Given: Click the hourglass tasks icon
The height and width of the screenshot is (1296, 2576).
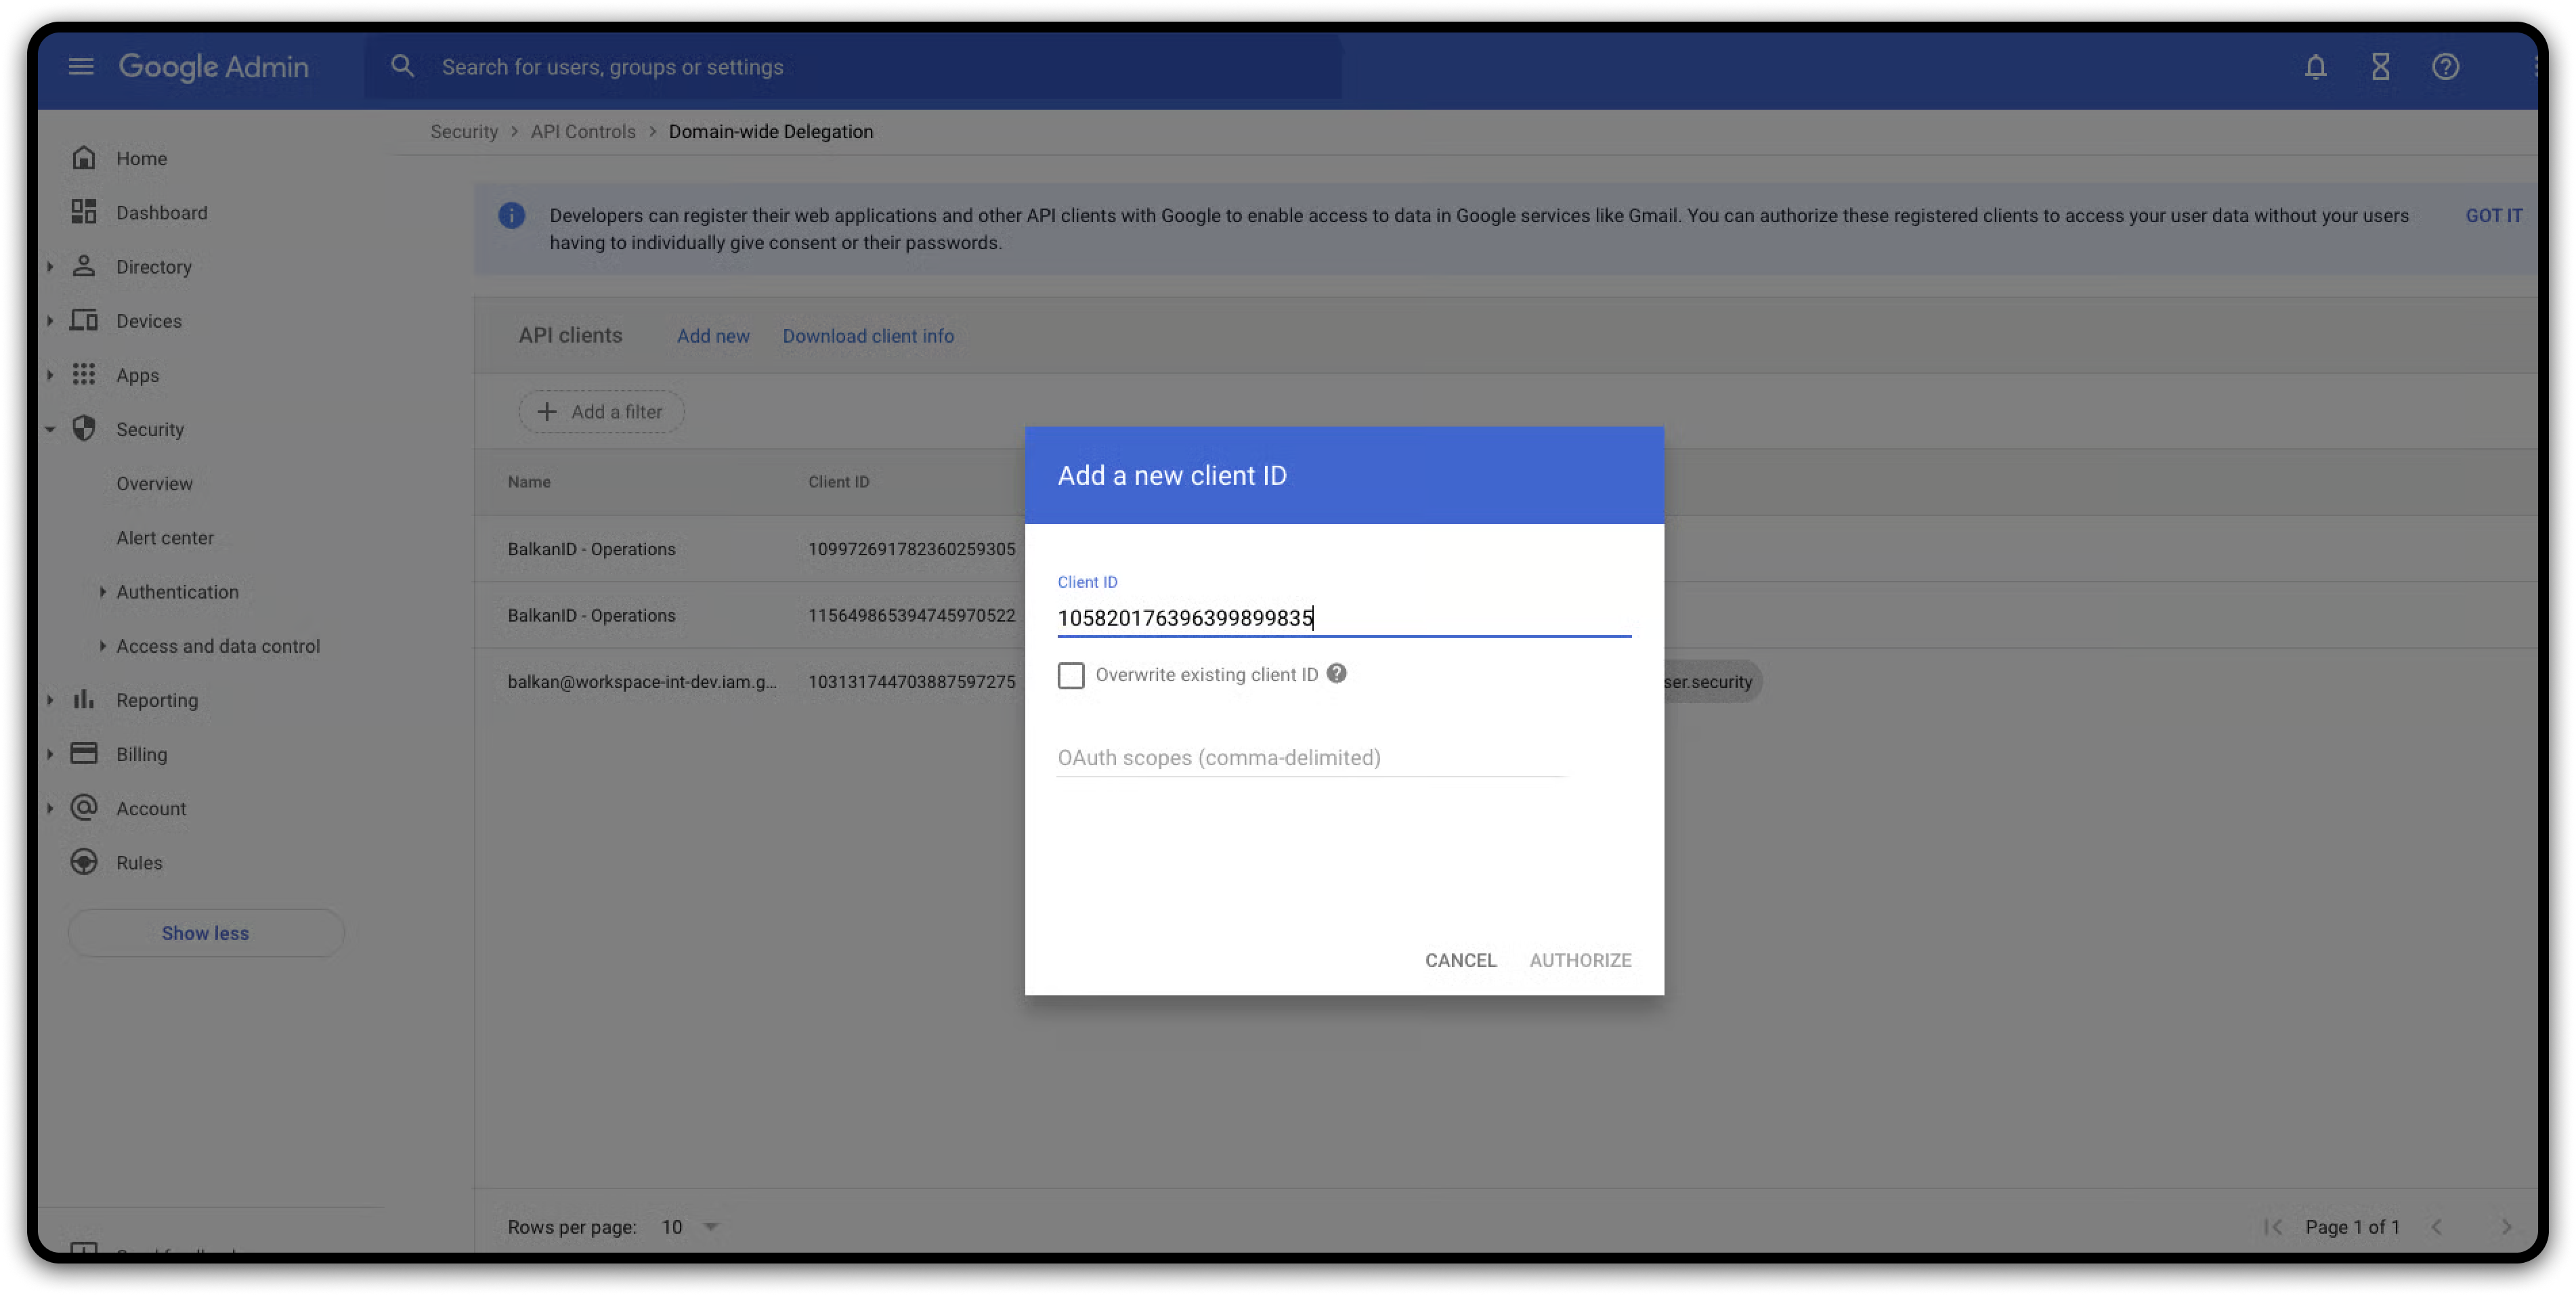Looking at the screenshot, I should (x=2380, y=67).
